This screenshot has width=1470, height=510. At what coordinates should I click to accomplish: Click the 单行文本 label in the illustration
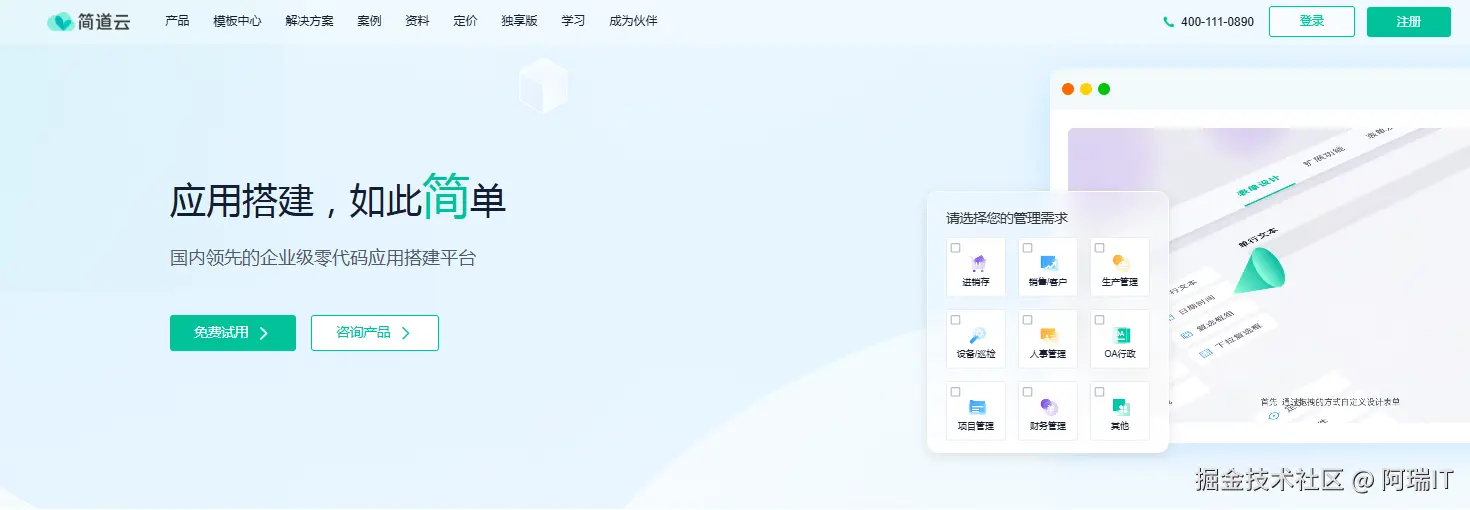[1258, 237]
